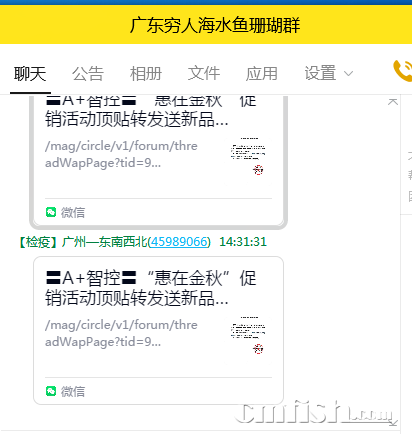Click the WeChat icon in lower card
Viewport: 412px width, 434px height.
(x=51, y=391)
